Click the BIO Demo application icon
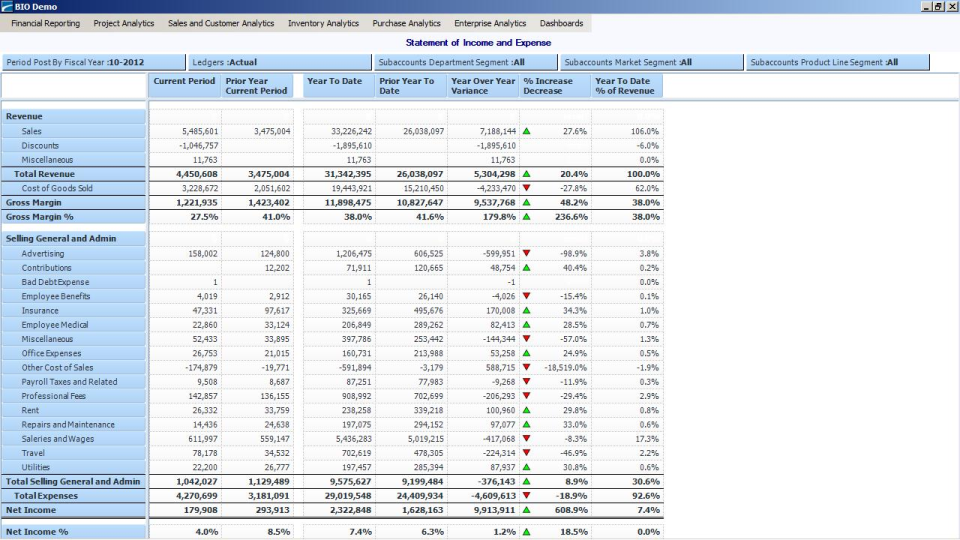Image resolution: width=960 pixels, height=540 pixels. 7,7
